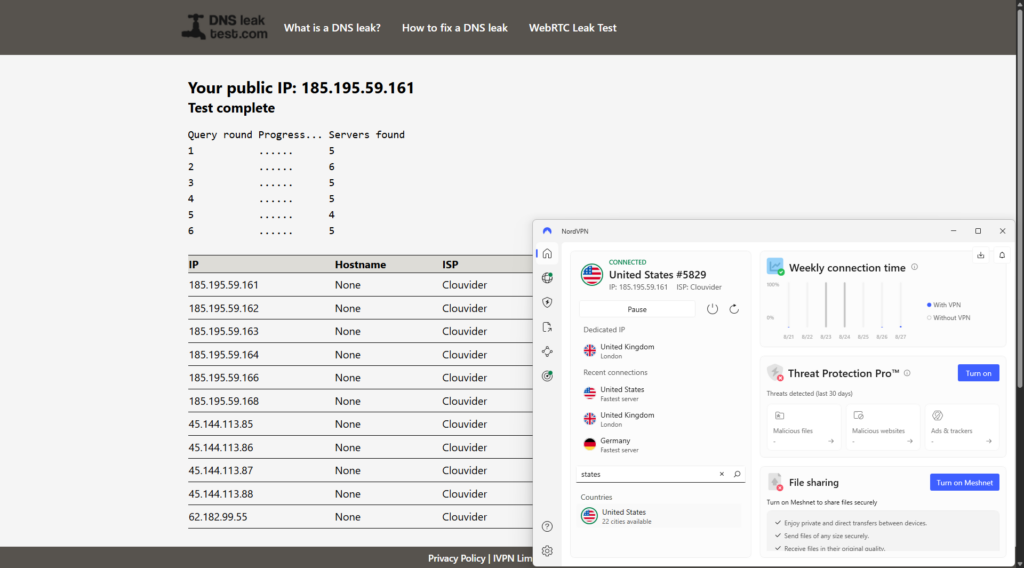Screen dimensions: 1024x568
Task: Click the reconnect refresh icon
Action: 734,309
